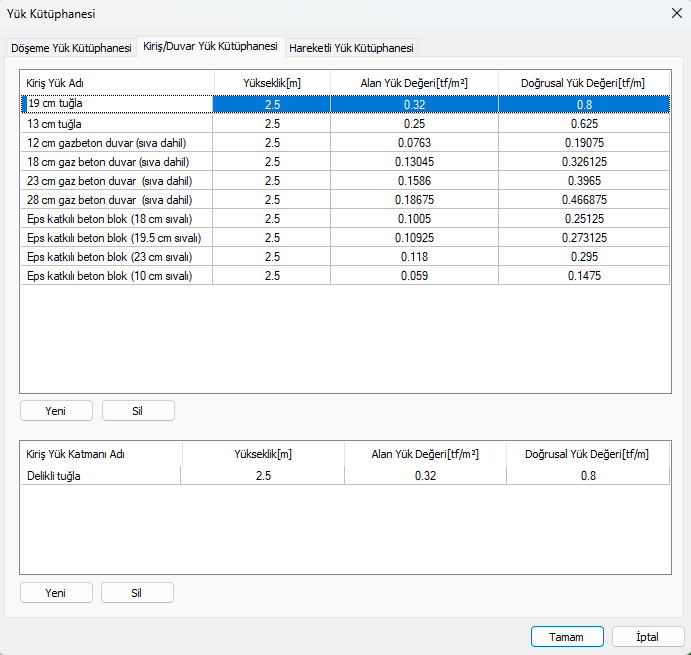Click the area load value 0.059

pyautogui.click(x=414, y=275)
